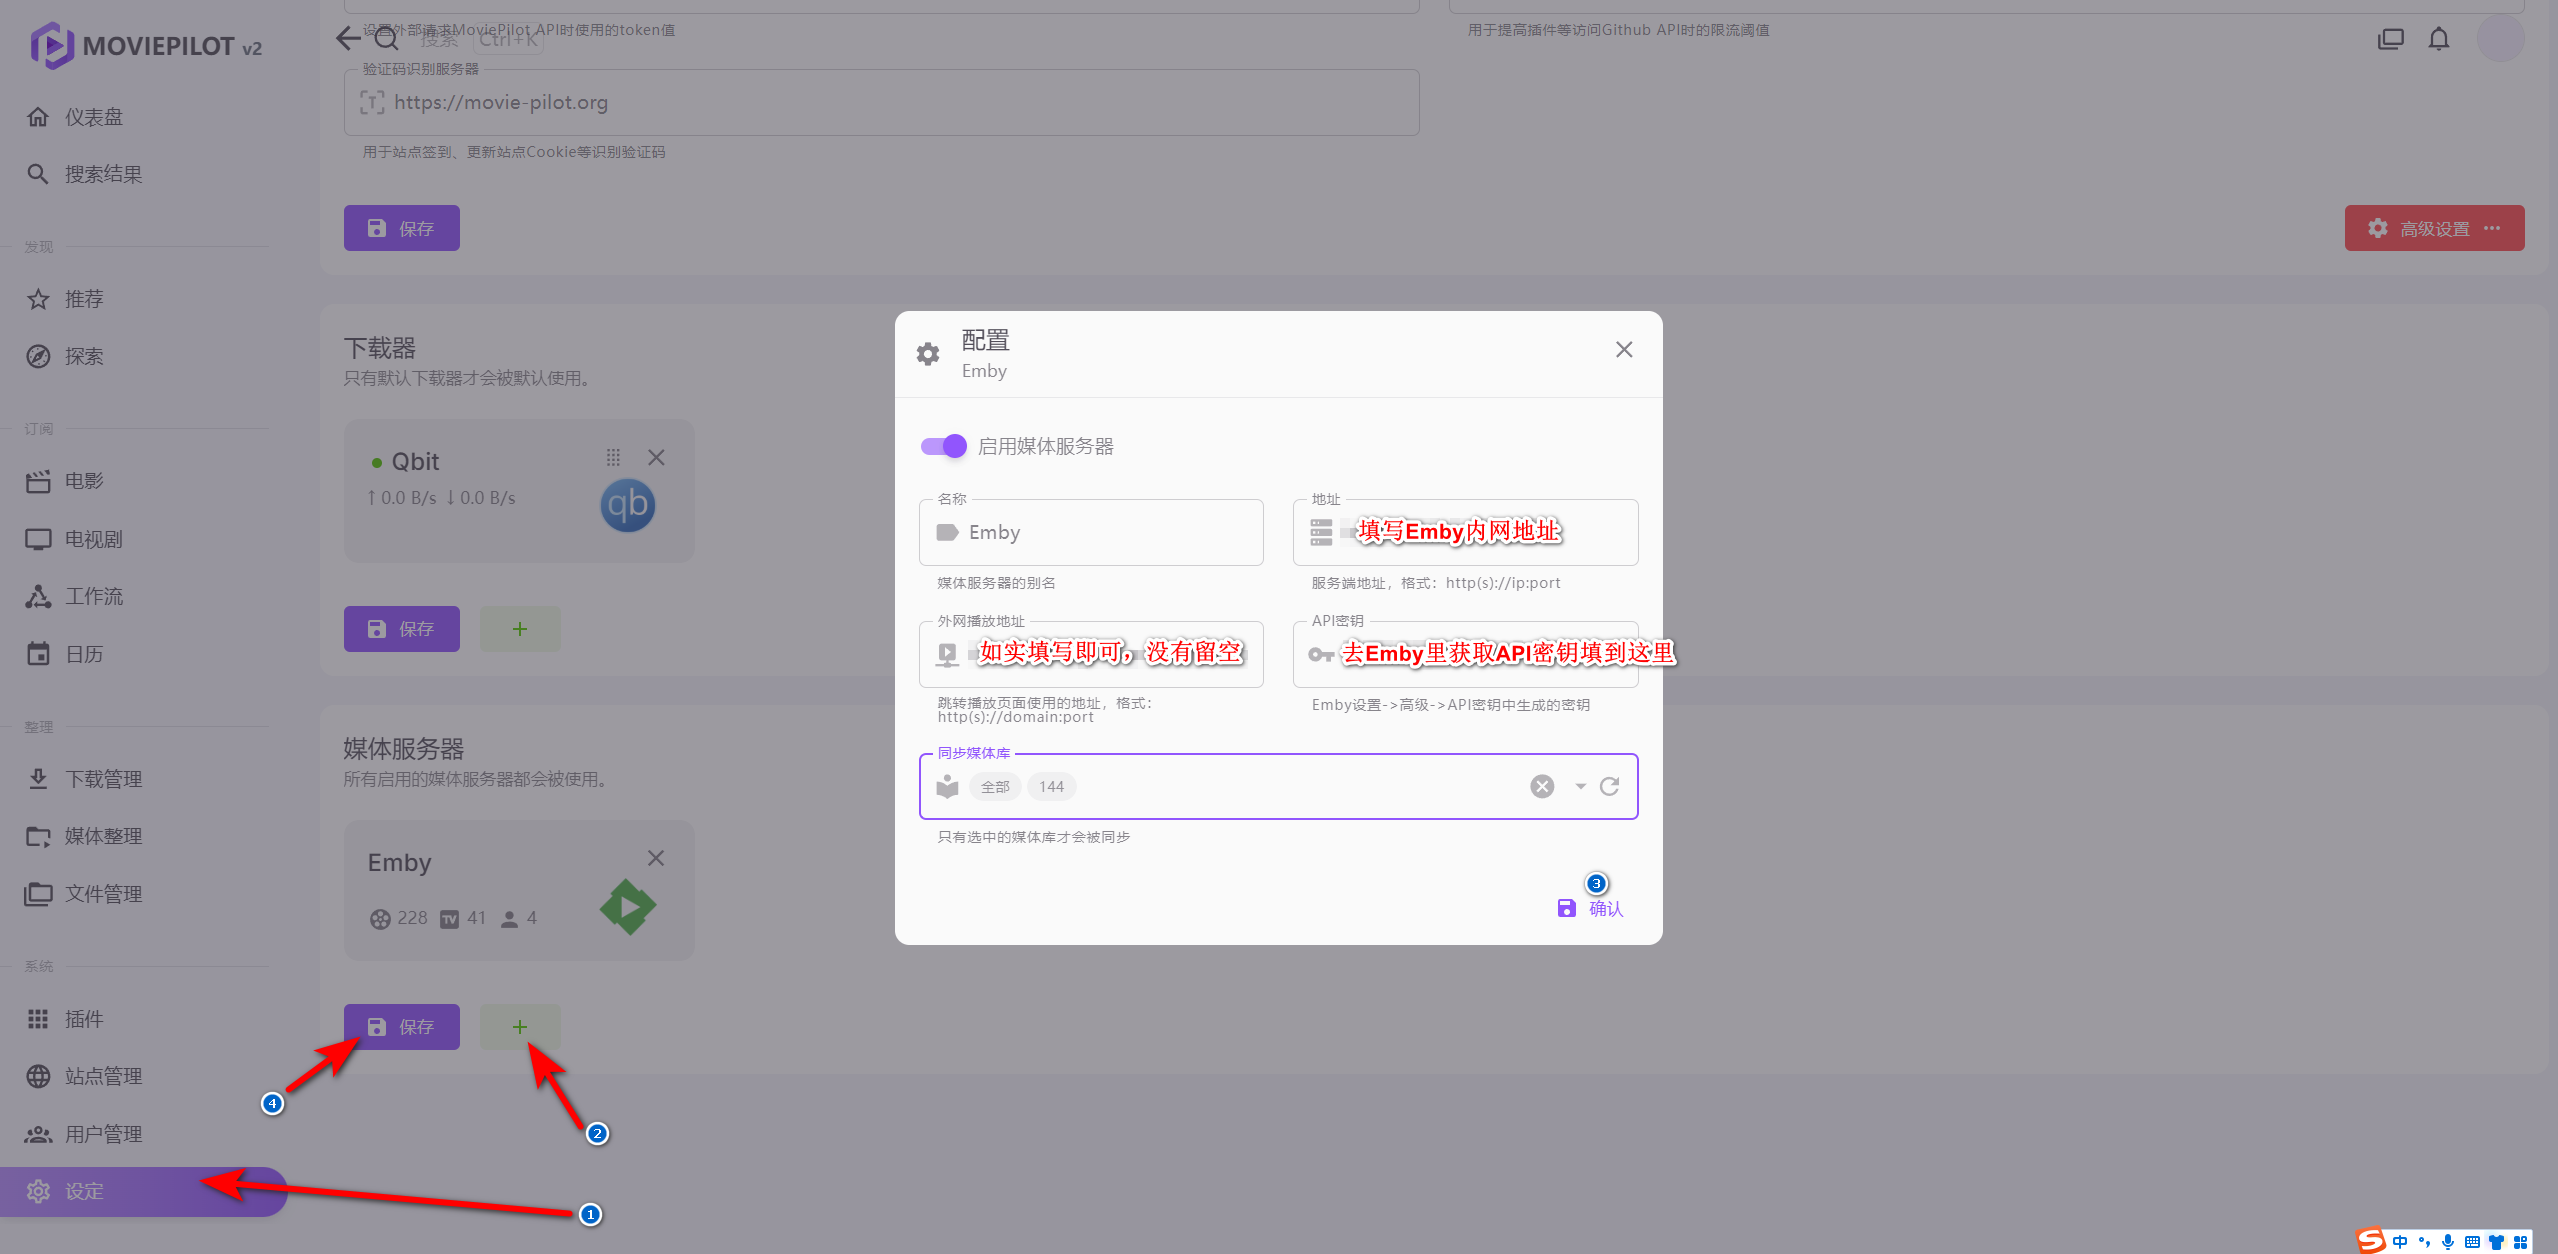Click the MoviePilot logo icon

(x=52, y=46)
